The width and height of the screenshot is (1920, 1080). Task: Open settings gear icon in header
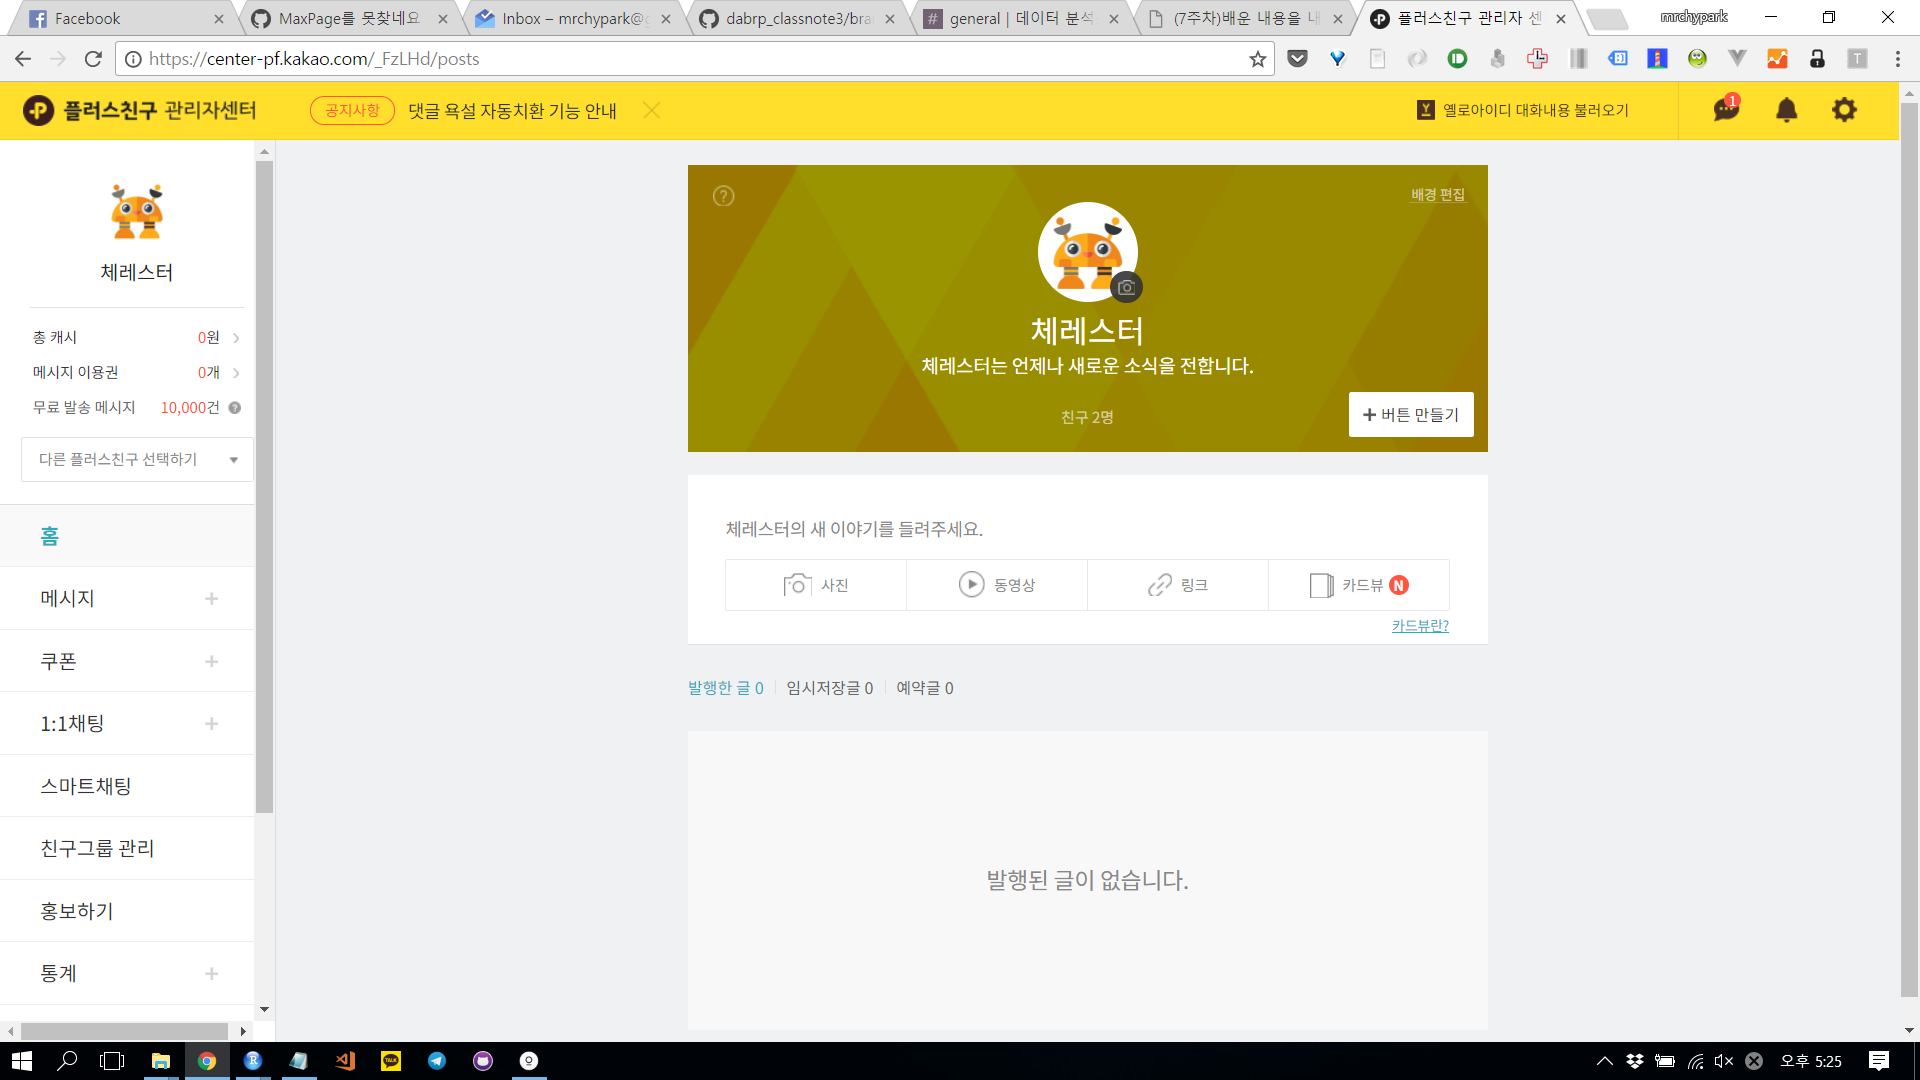pos(1844,109)
